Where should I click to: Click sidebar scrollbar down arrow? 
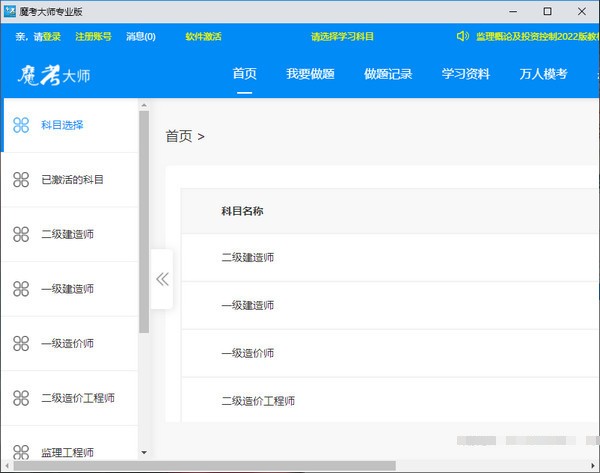tap(144, 452)
